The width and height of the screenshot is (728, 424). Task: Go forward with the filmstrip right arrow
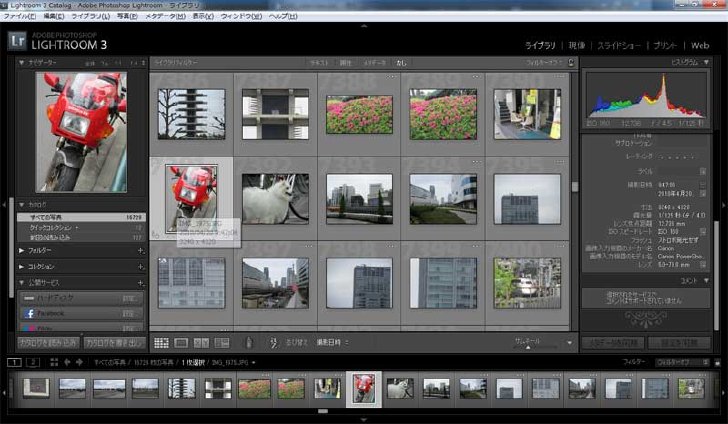pos(79,362)
